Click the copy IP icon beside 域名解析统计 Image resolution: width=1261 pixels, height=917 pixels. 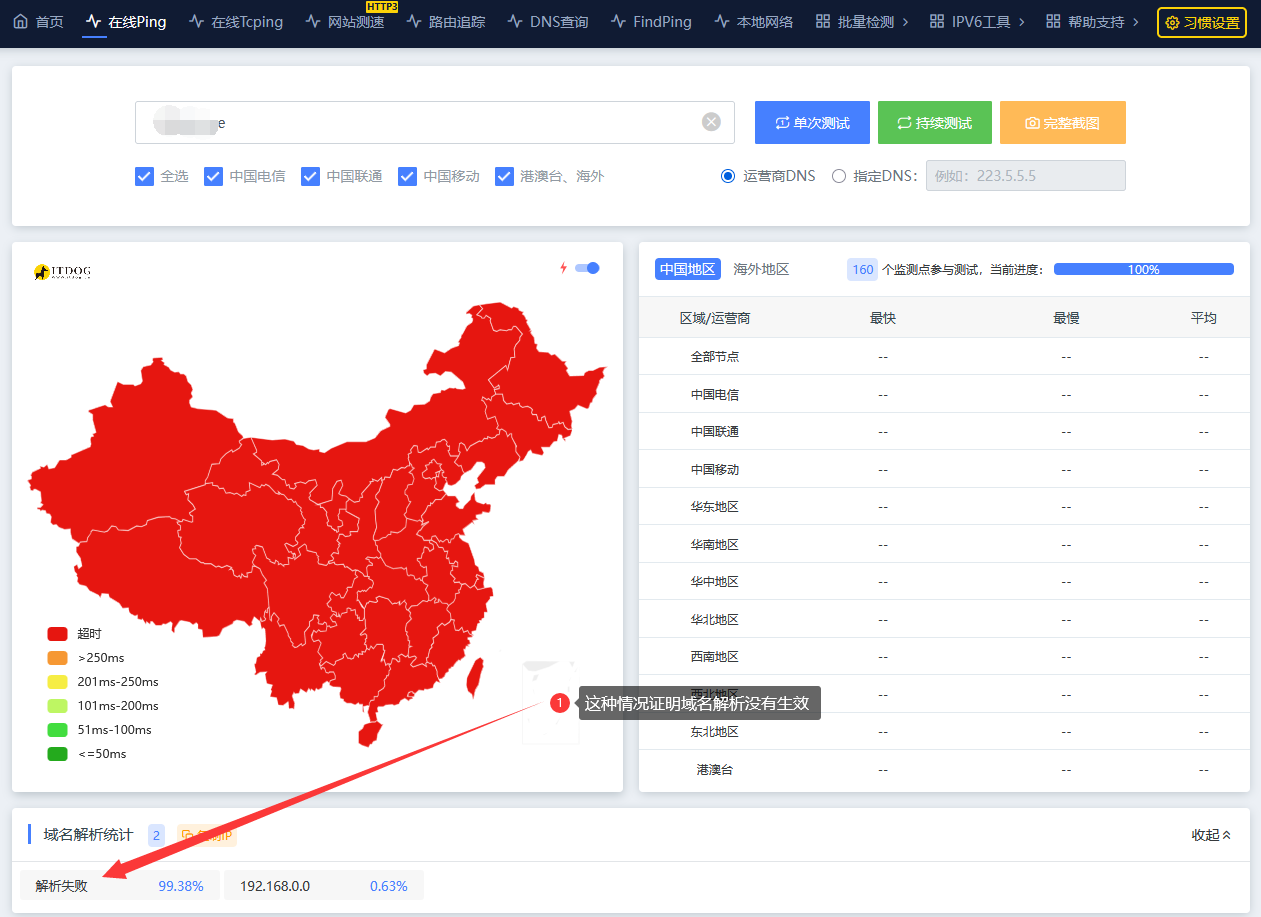click(187, 835)
